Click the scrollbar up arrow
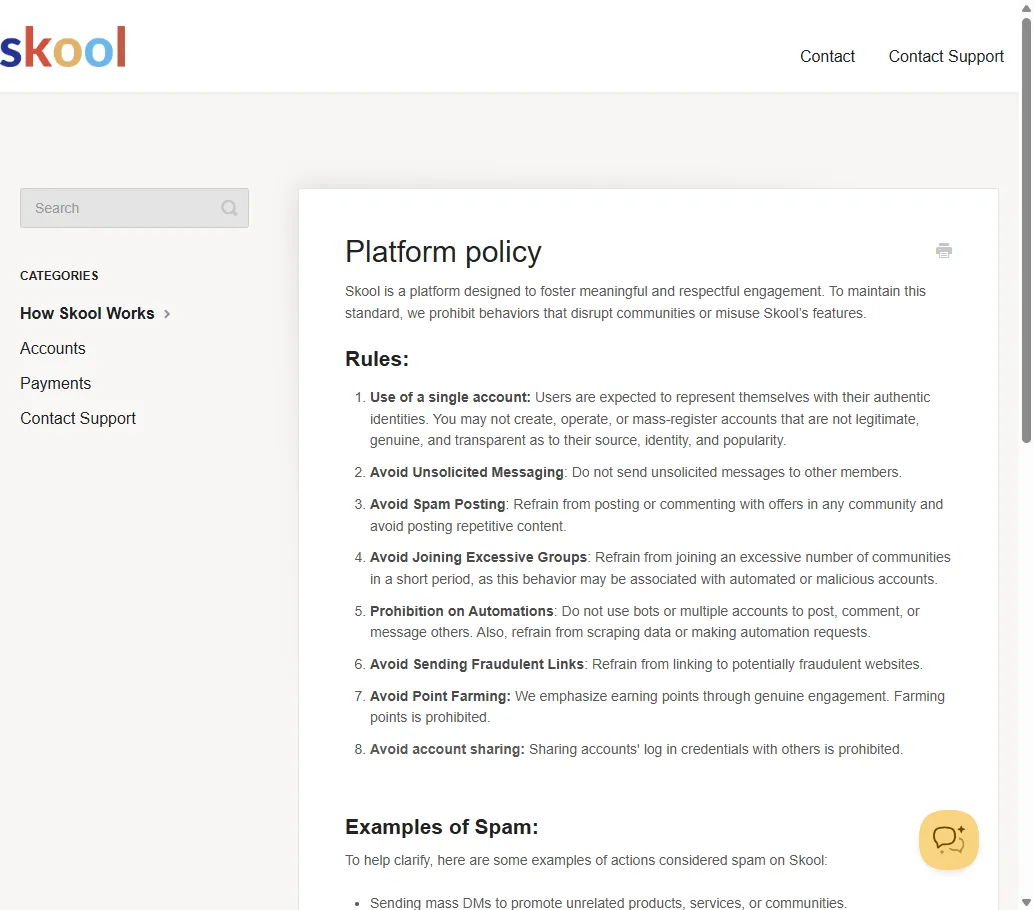This screenshot has width=1034, height=910. pos(1027,6)
